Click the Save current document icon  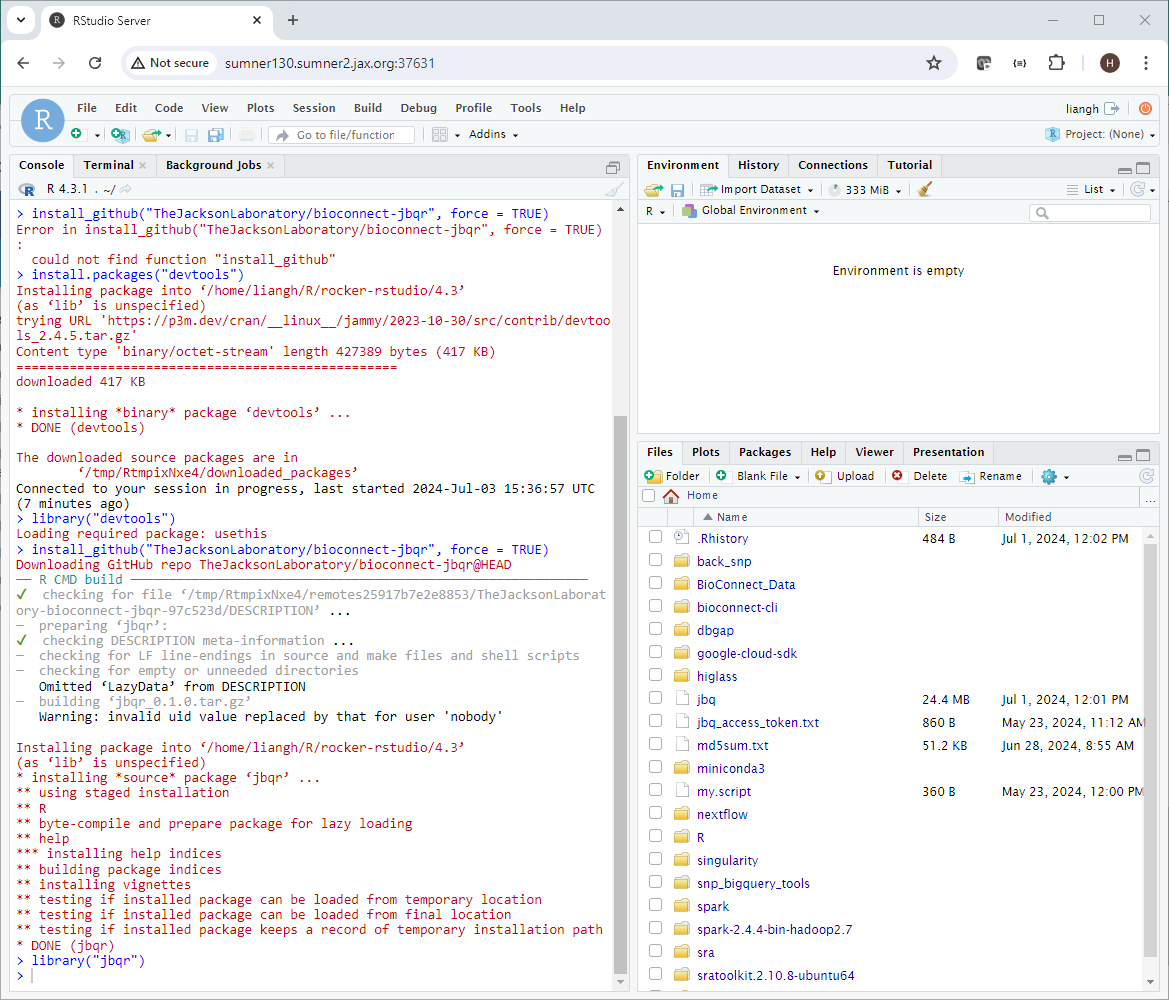tap(190, 134)
